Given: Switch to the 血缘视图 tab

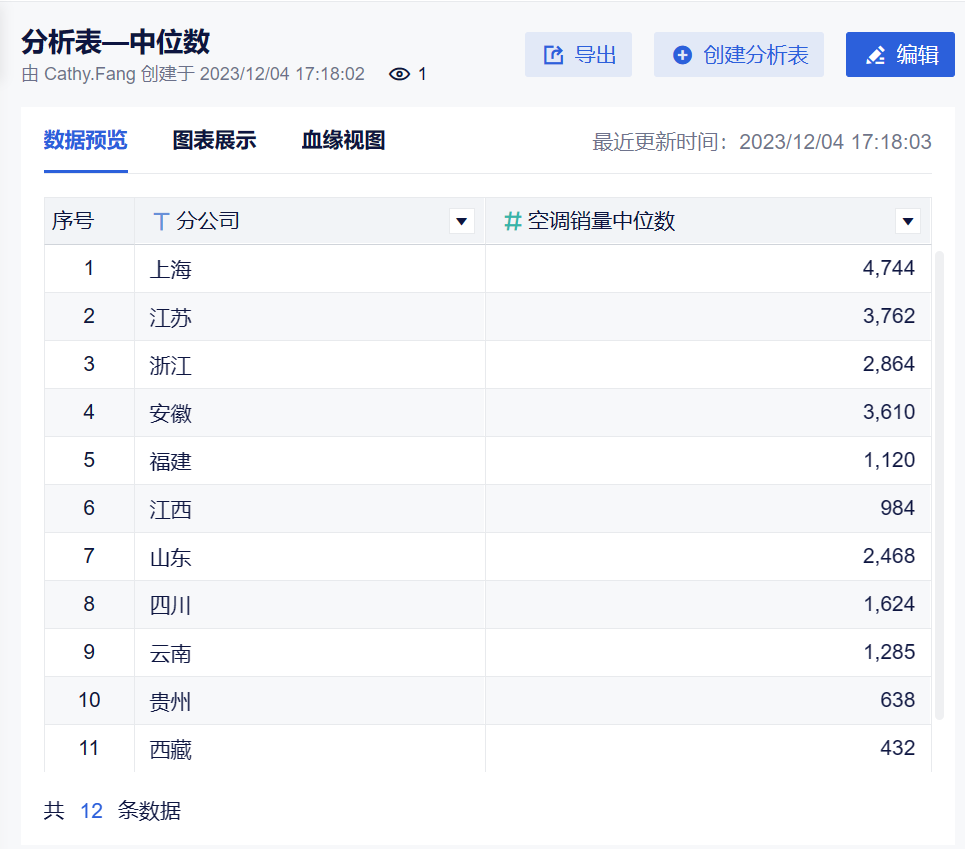Looking at the screenshot, I should [x=343, y=140].
